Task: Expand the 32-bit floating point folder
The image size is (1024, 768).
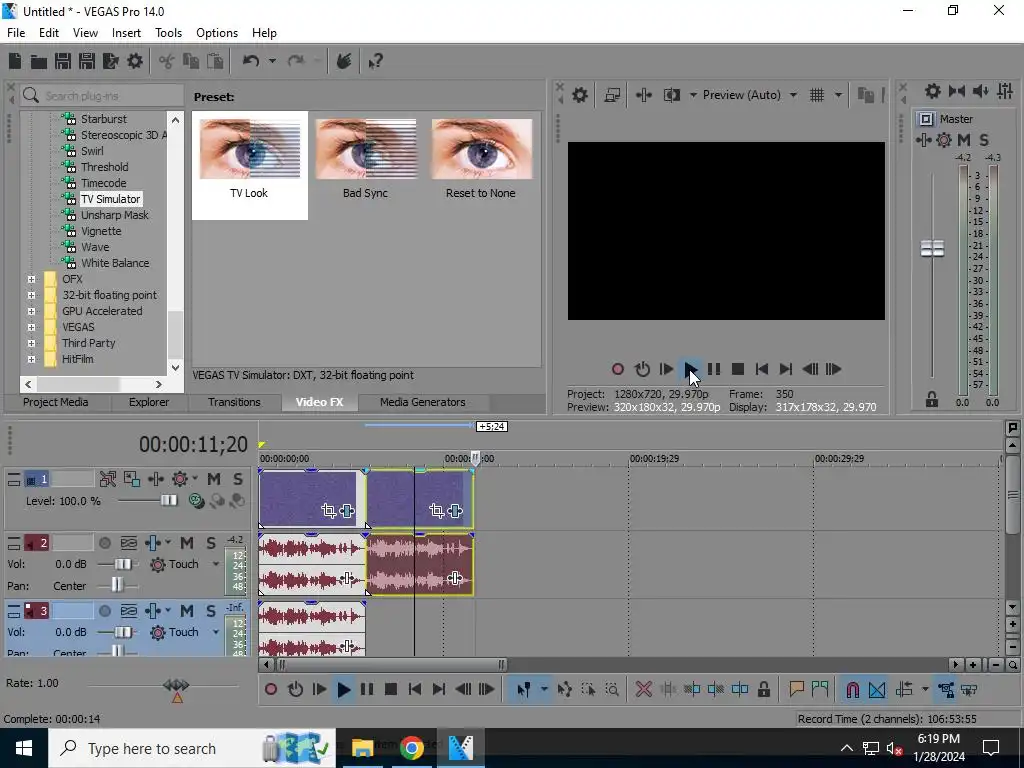Action: pyautogui.click(x=31, y=295)
